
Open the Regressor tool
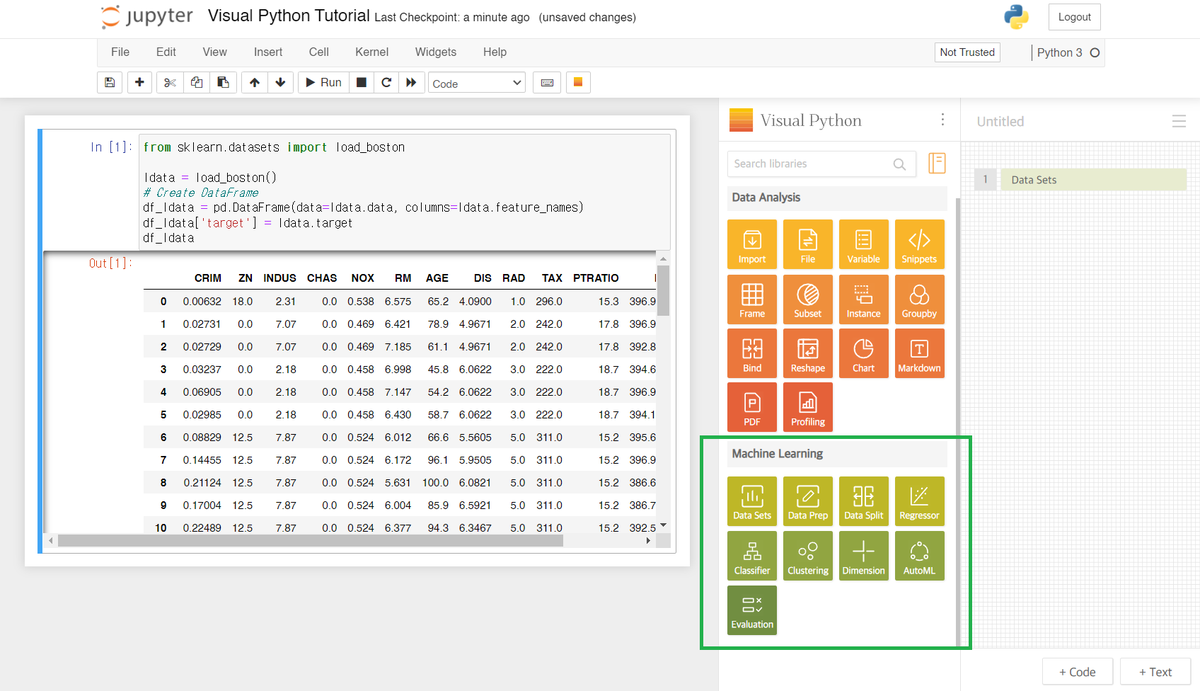pos(919,501)
